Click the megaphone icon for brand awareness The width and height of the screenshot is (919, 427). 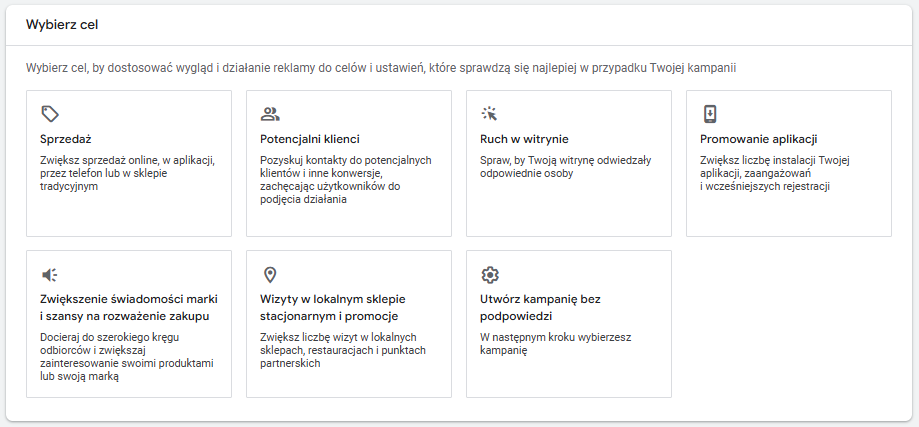50,274
